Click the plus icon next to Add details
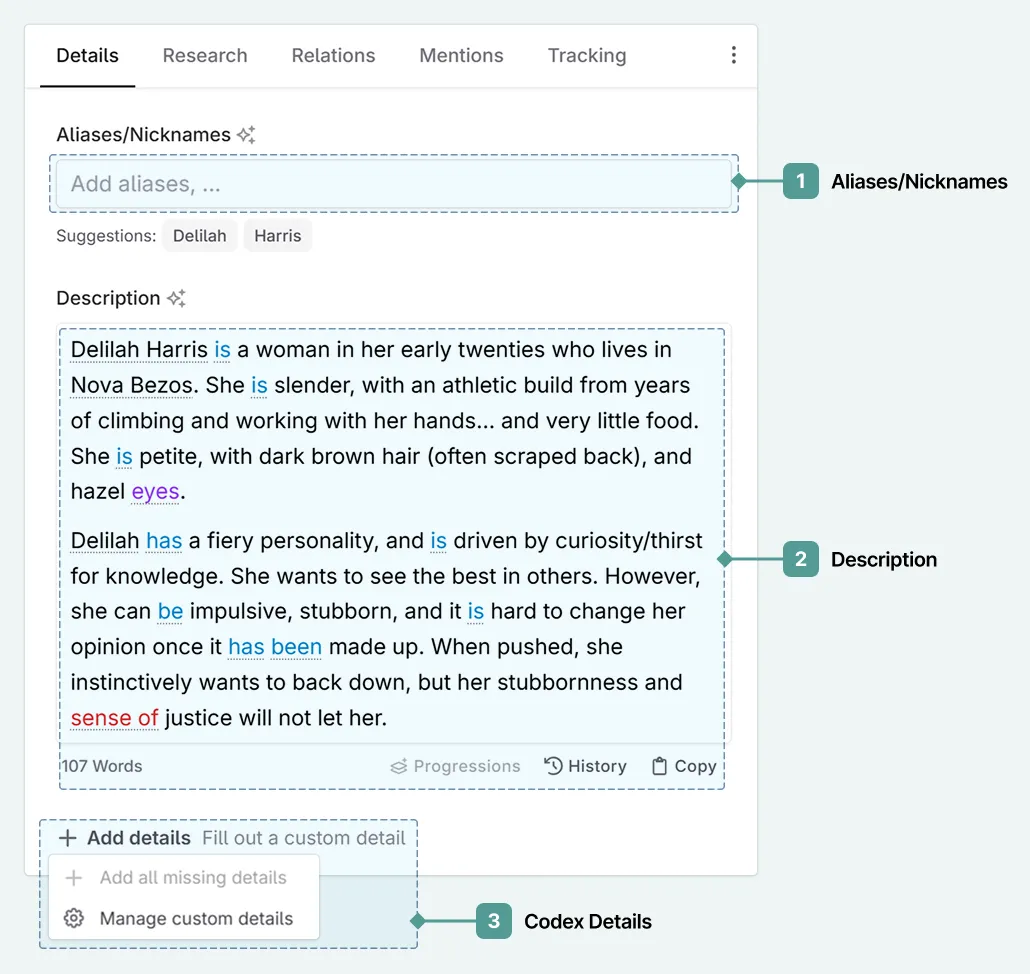This screenshot has height=974, width=1030. pos(67,838)
